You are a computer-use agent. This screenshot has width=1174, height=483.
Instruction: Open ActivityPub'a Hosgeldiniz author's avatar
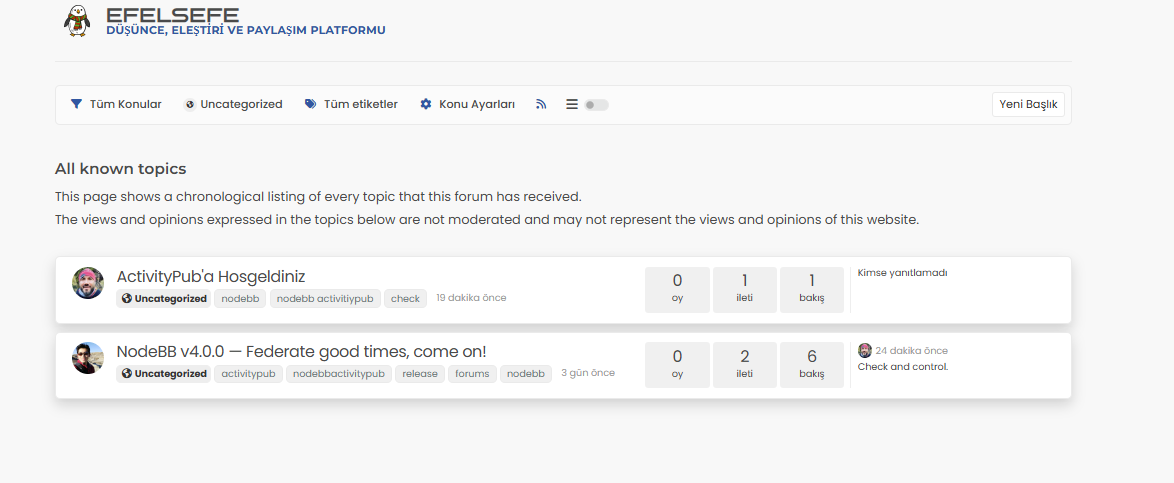coord(88,283)
